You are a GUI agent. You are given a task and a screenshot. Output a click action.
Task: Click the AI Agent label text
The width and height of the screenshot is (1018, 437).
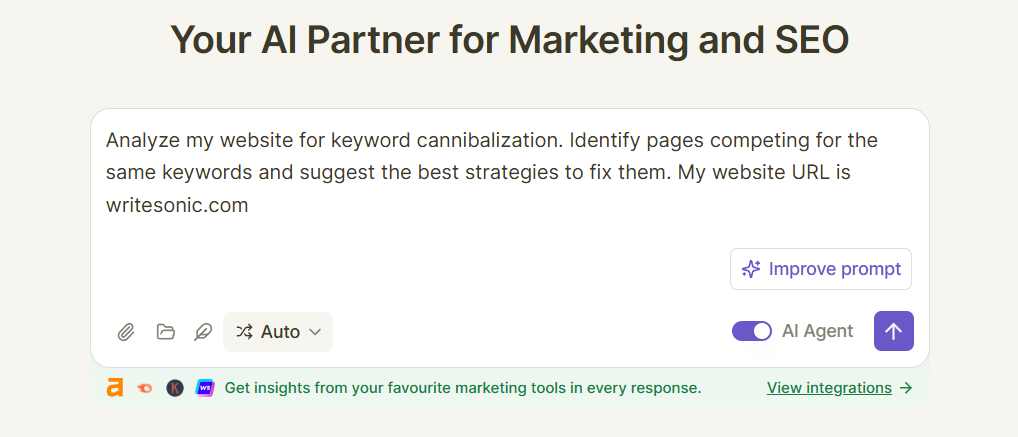[817, 331]
